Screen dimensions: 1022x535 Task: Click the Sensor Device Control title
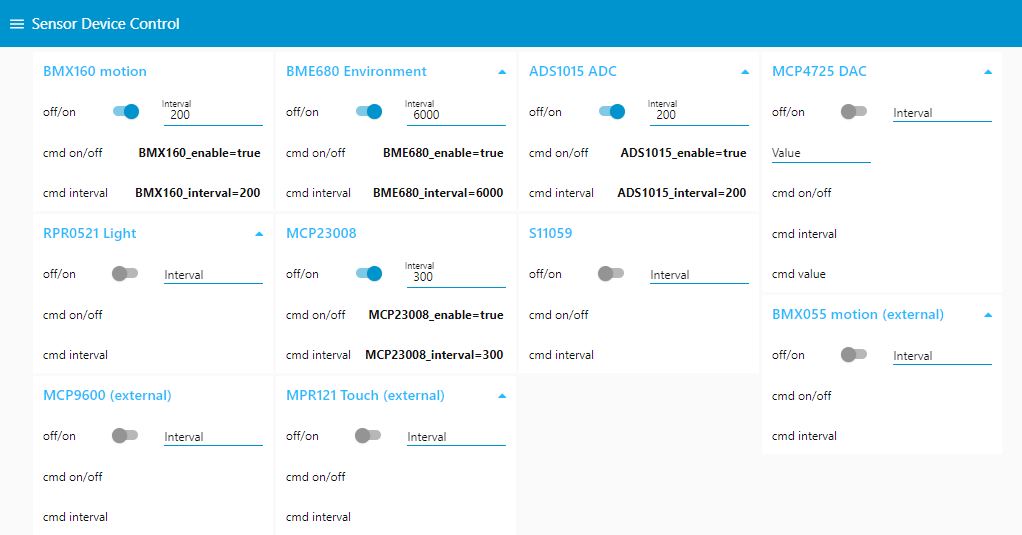pos(106,24)
